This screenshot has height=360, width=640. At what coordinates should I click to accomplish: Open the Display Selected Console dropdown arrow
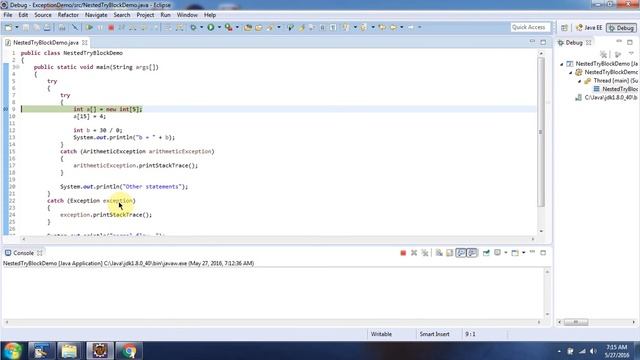point(506,253)
